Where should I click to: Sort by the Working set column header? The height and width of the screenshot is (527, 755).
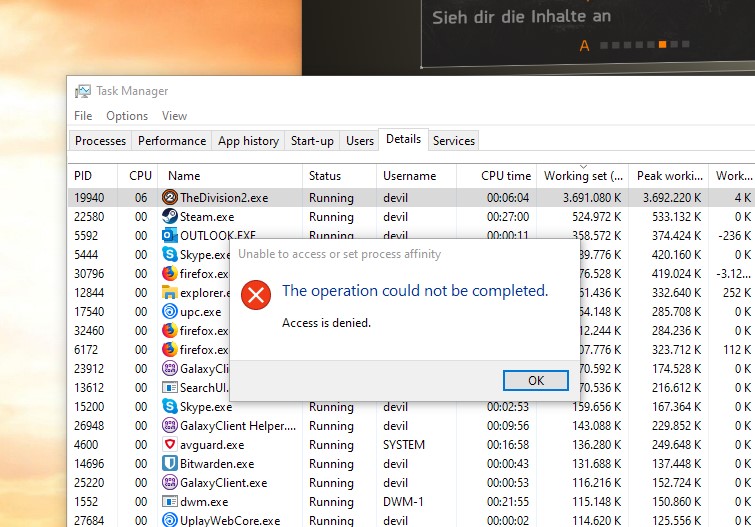pyautogui.click(x=583, y=176)
